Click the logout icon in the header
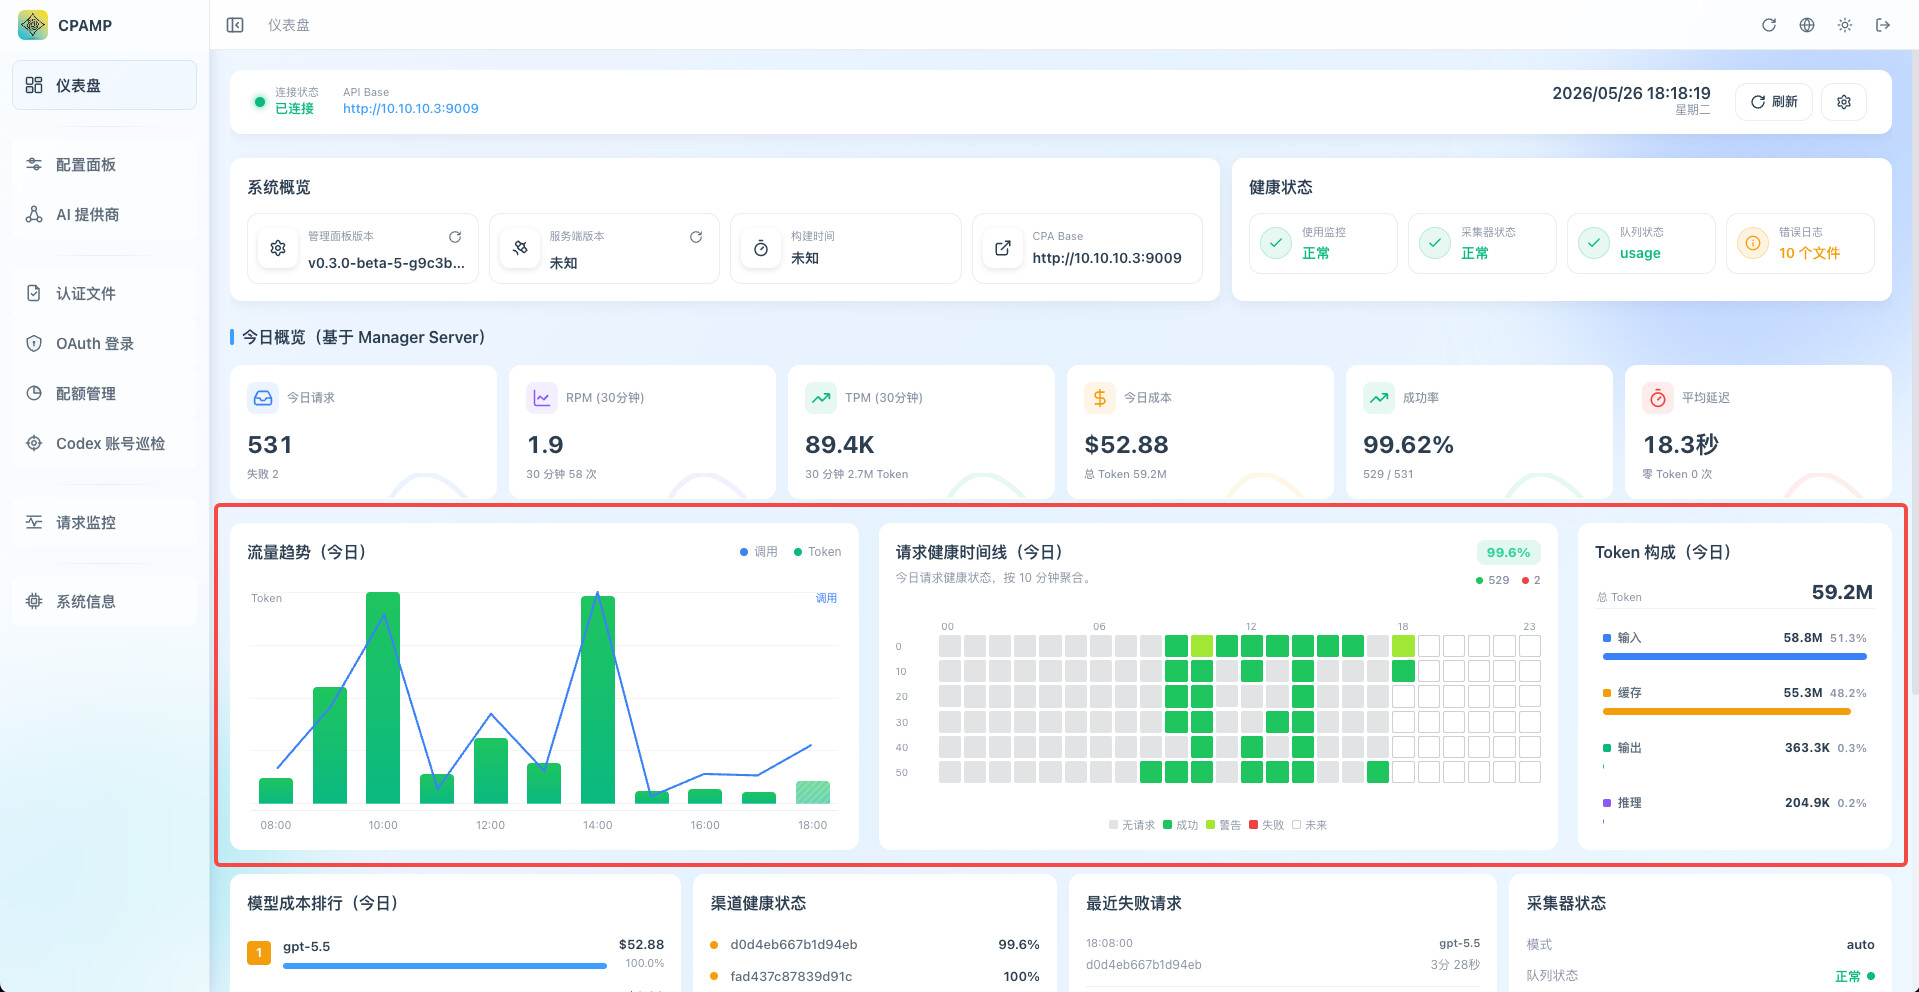1919x992 pixels. pyautogui.click(x=1883, y=25)
